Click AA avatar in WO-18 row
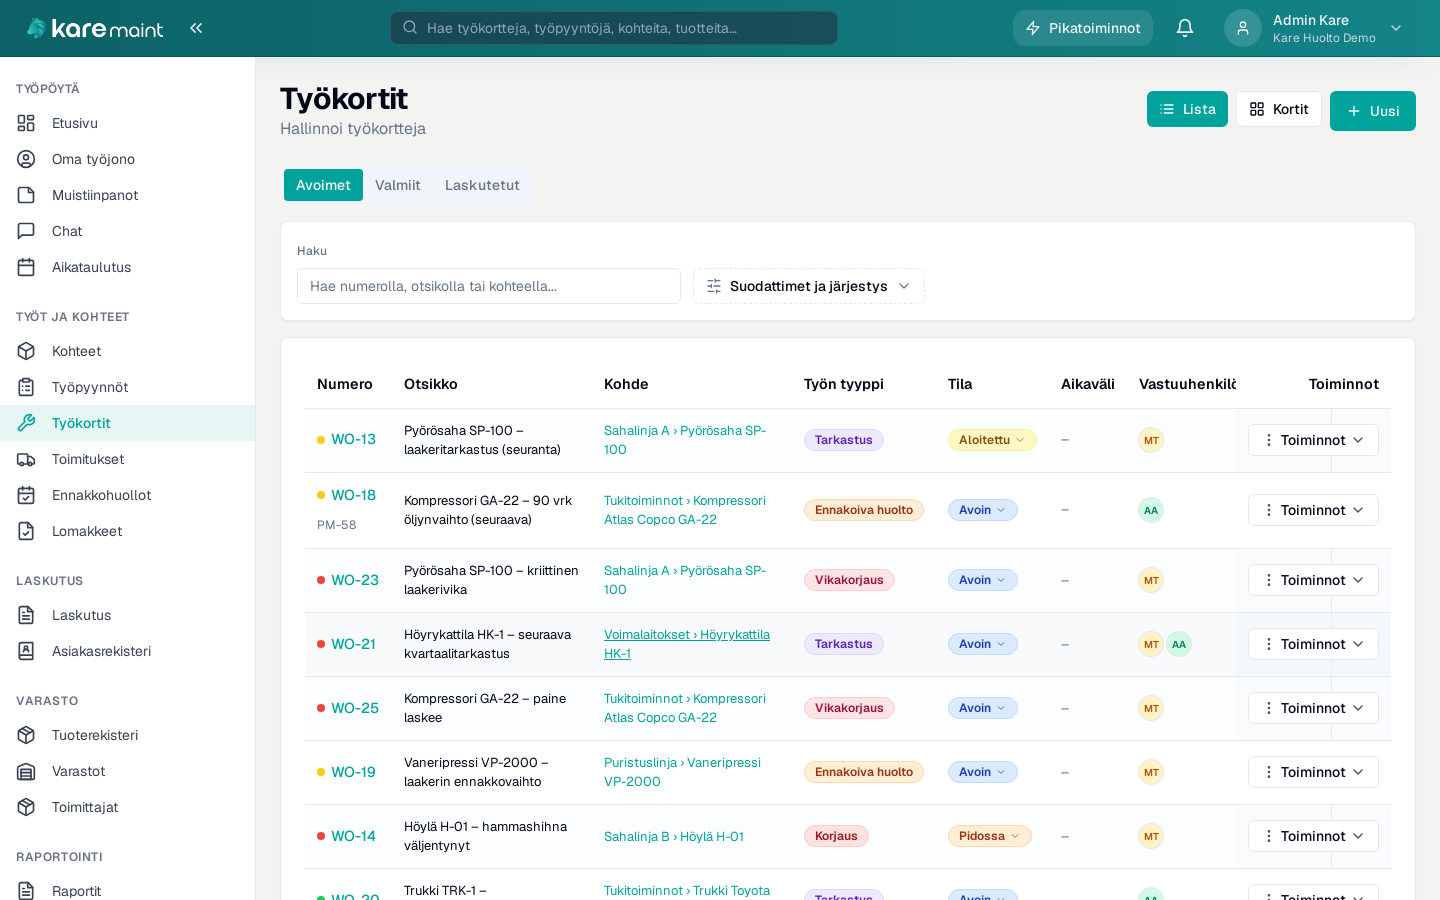Screen dimensions: 1440x900 click(1151, 510)
